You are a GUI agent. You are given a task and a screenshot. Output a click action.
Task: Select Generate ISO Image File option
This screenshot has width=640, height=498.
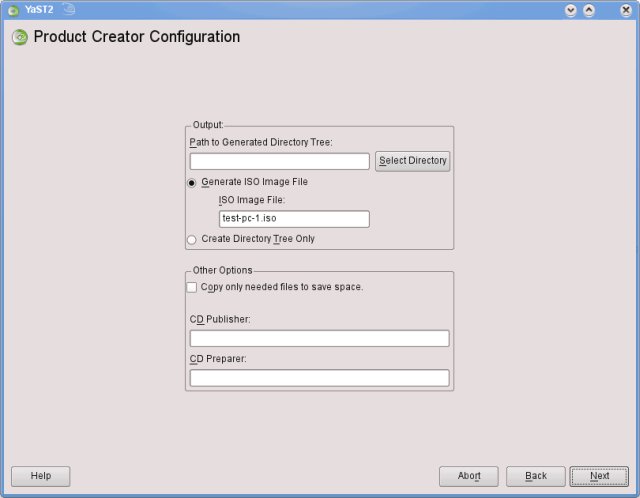[x=192, y=182]
